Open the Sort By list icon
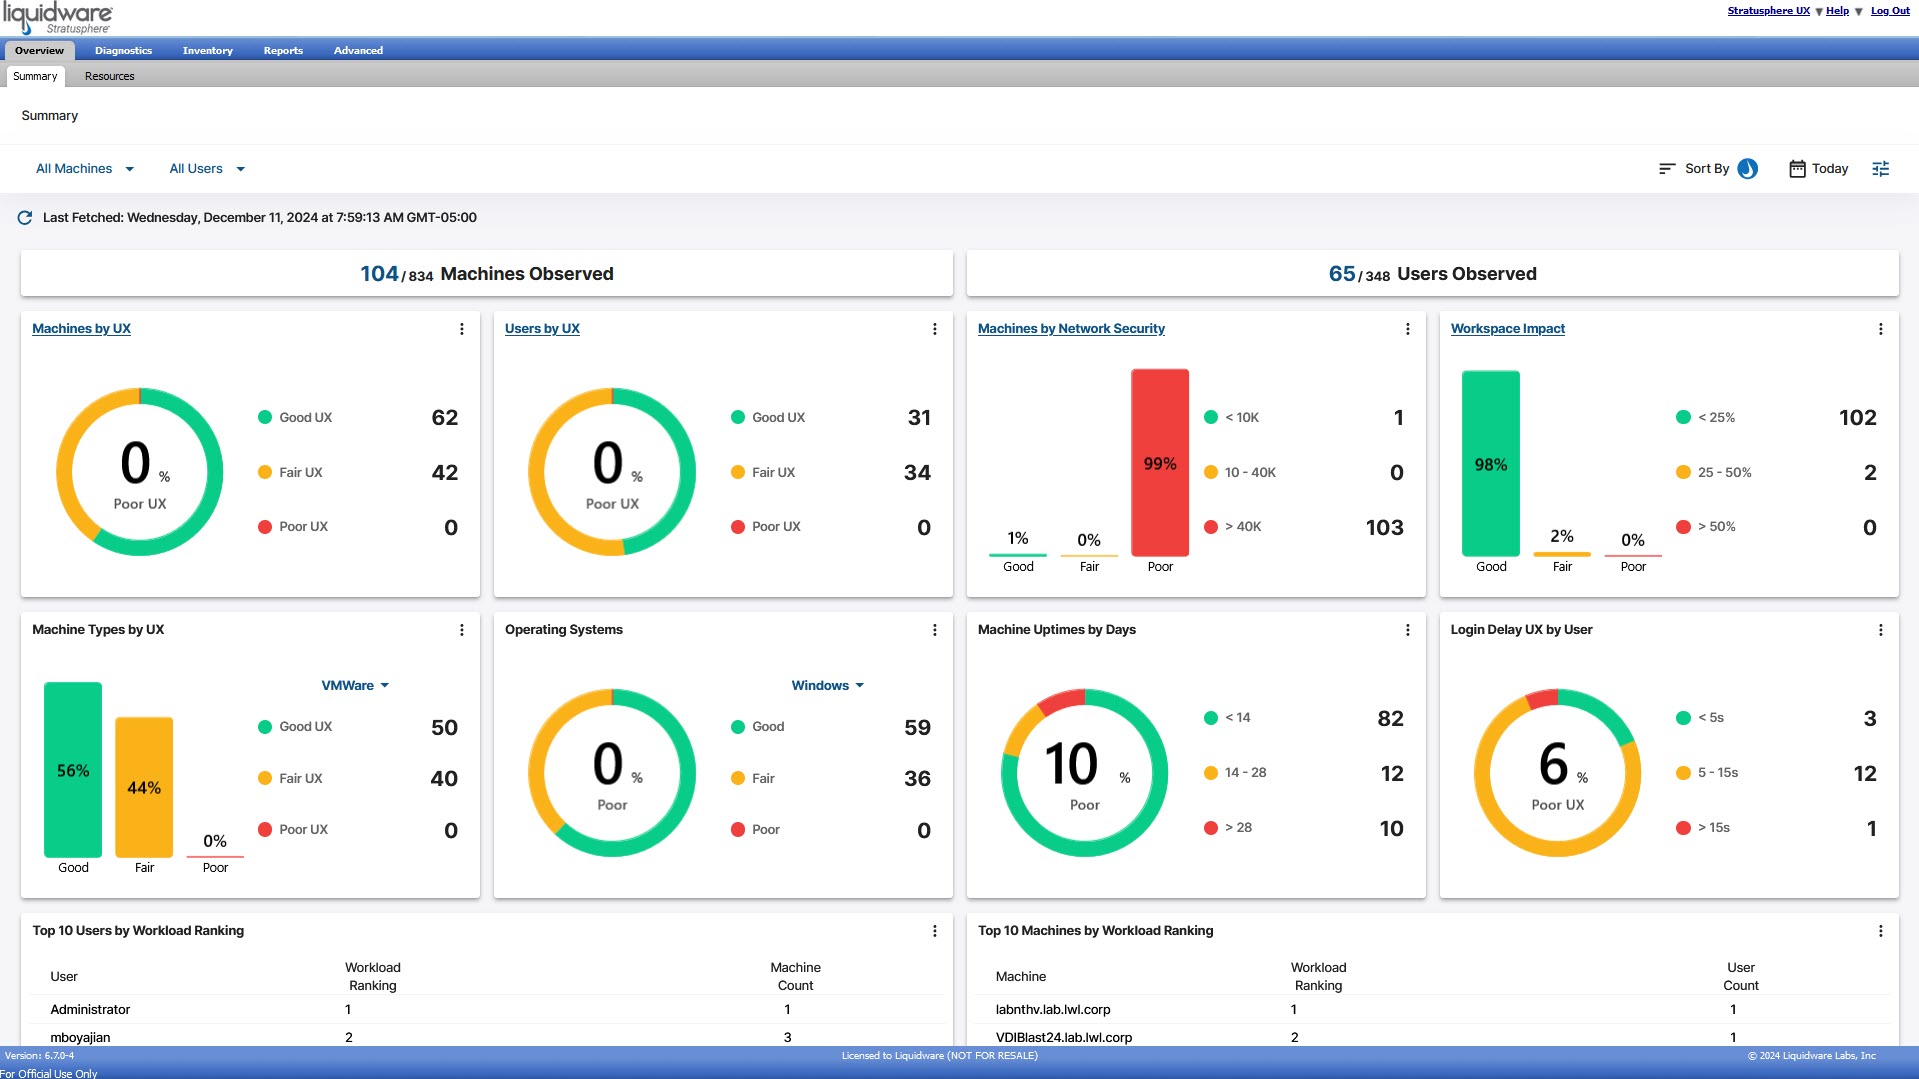Viewport: 1919px width, 1079px height. click(1666, 169)
